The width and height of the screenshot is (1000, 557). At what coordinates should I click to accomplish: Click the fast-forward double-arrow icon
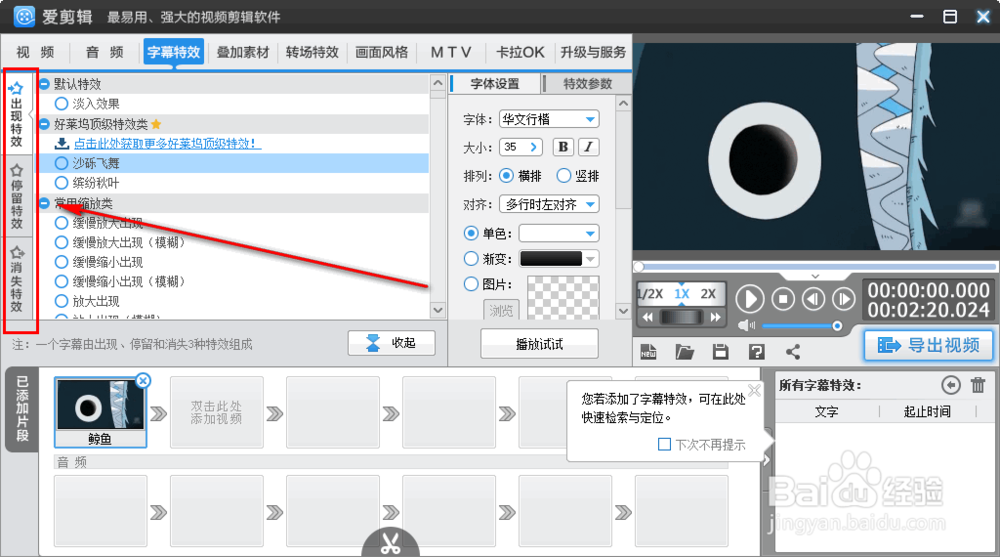pos(716,317)
